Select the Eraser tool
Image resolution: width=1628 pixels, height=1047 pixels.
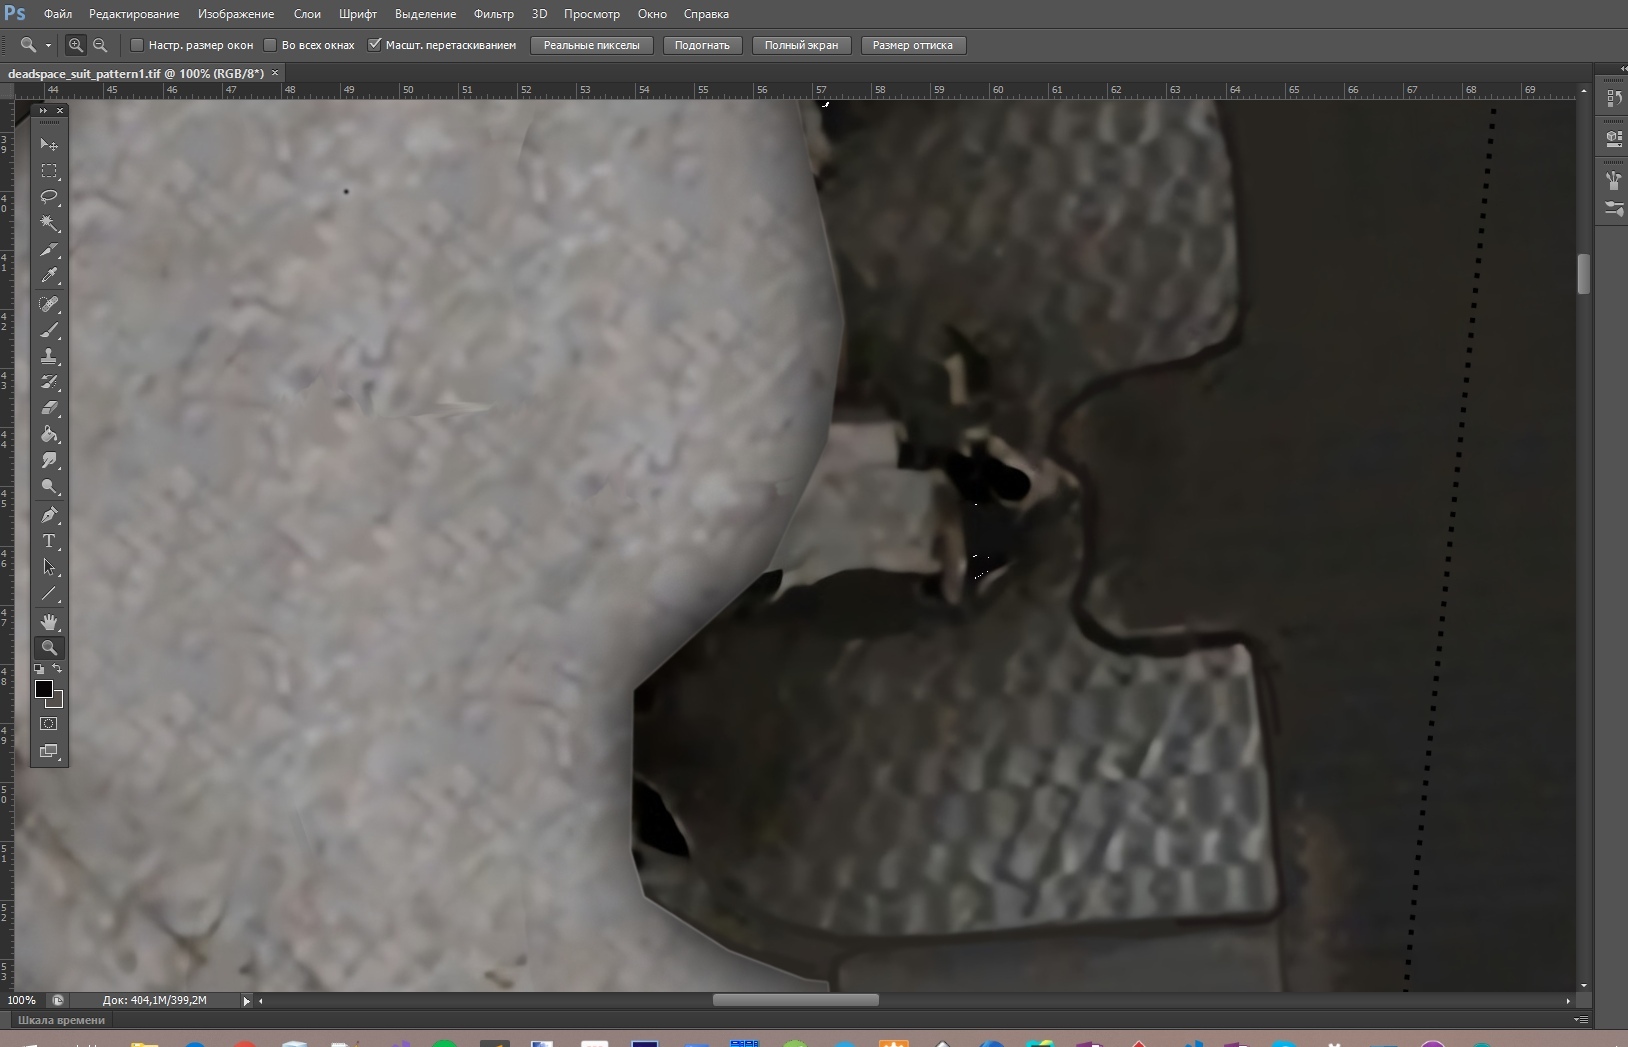point(49,408)
